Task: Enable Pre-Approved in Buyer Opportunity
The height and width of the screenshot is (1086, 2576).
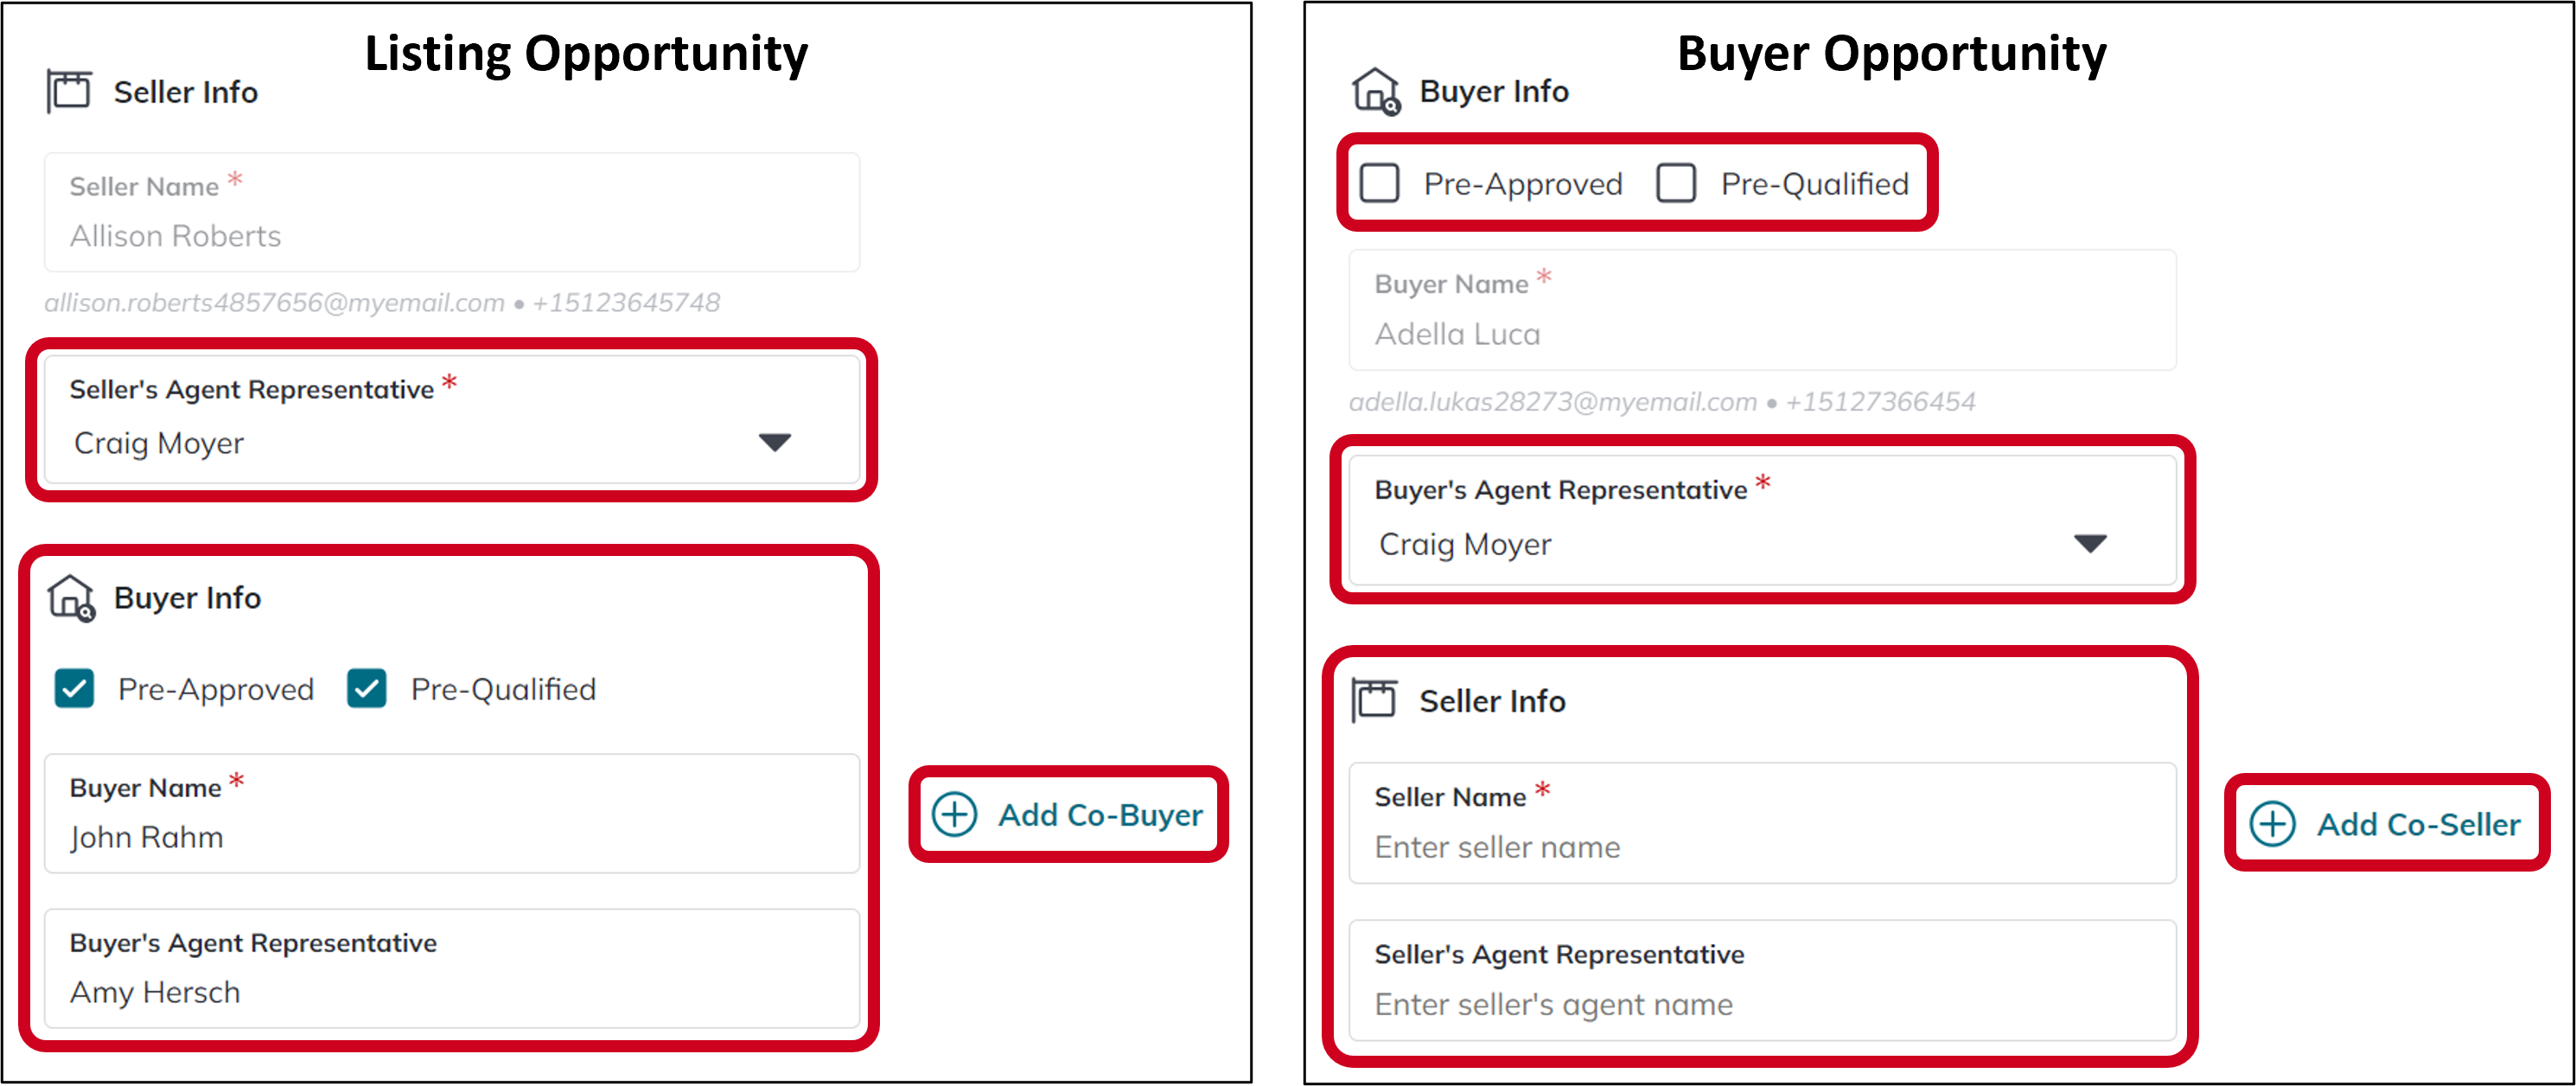Action: 1380,184
